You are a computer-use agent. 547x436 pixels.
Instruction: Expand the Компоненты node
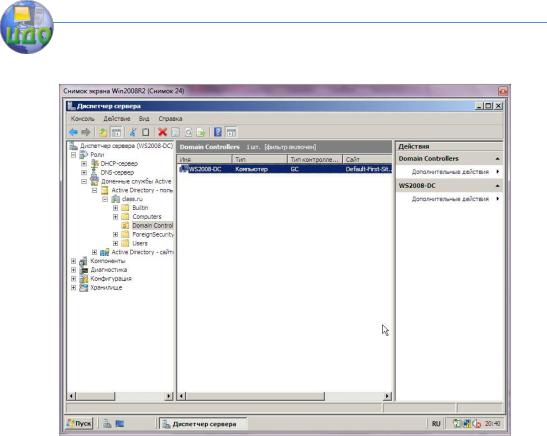(x=73, y=261)
